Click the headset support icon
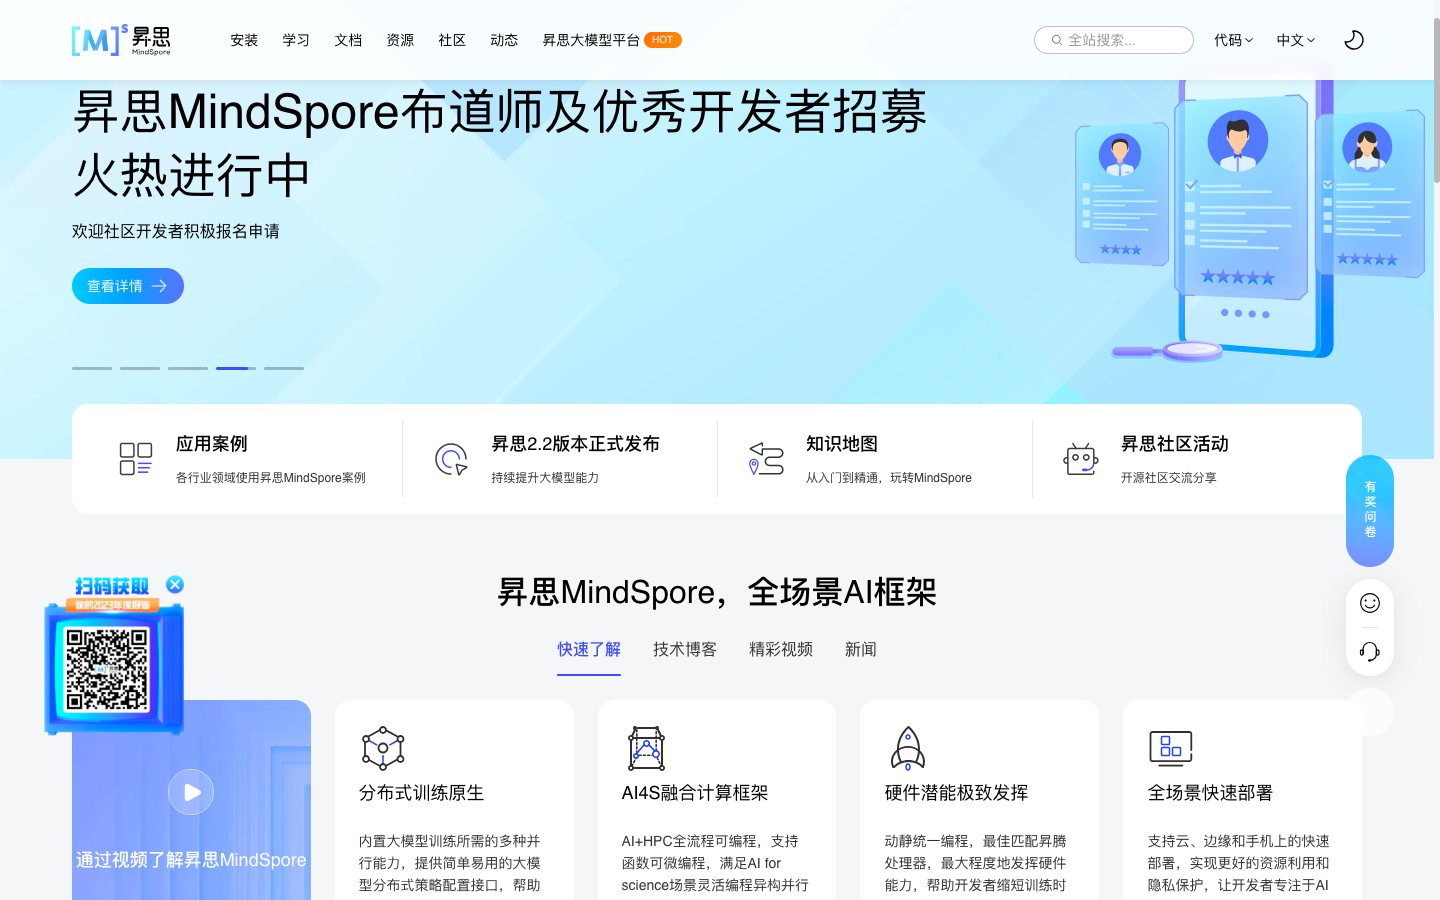Viewport: 1440px width, 900px height. pyautogui.click(x=1370, y=652)
